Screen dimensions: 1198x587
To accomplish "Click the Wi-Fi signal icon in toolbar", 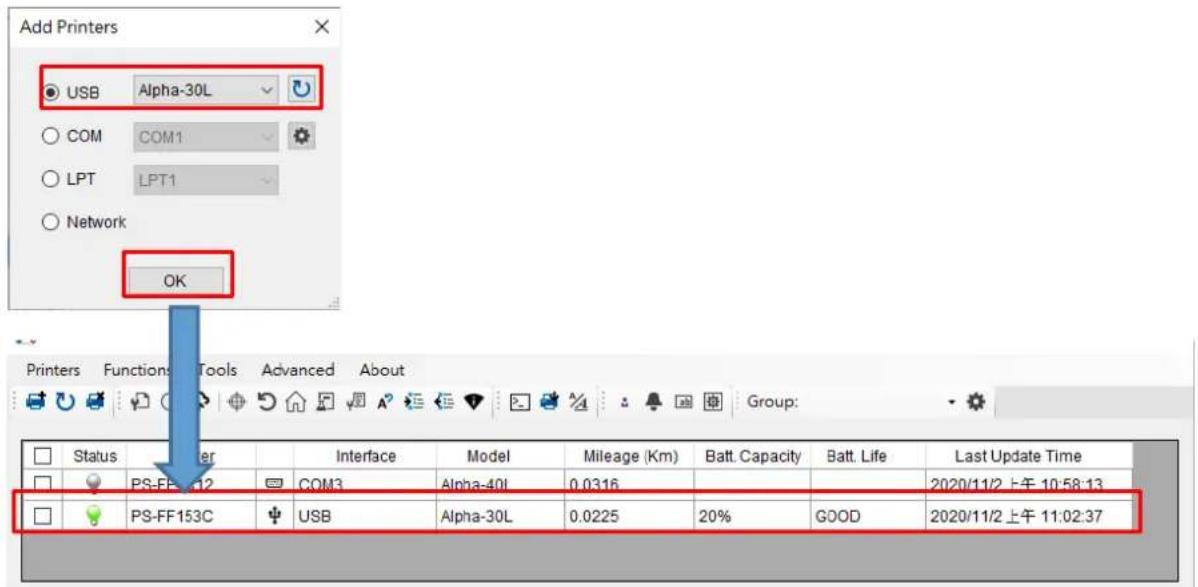I will [473, 401].
